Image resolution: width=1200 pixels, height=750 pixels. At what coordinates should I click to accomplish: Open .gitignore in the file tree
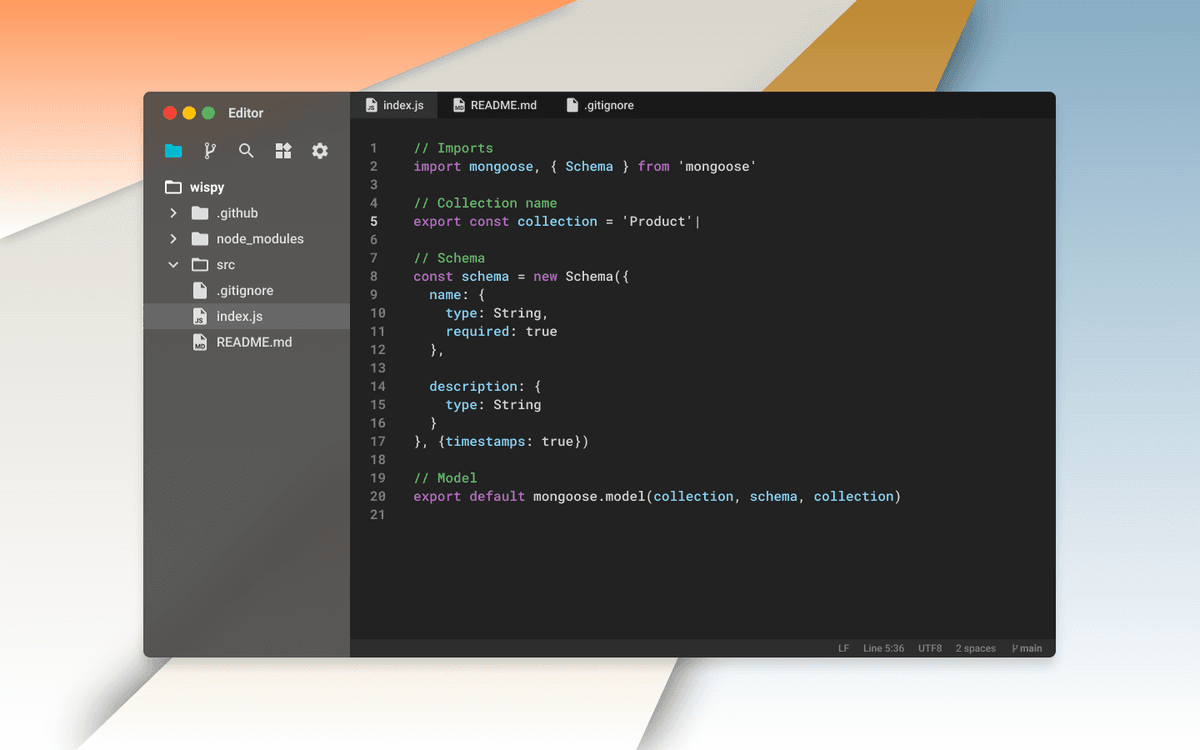pos(244,291)
